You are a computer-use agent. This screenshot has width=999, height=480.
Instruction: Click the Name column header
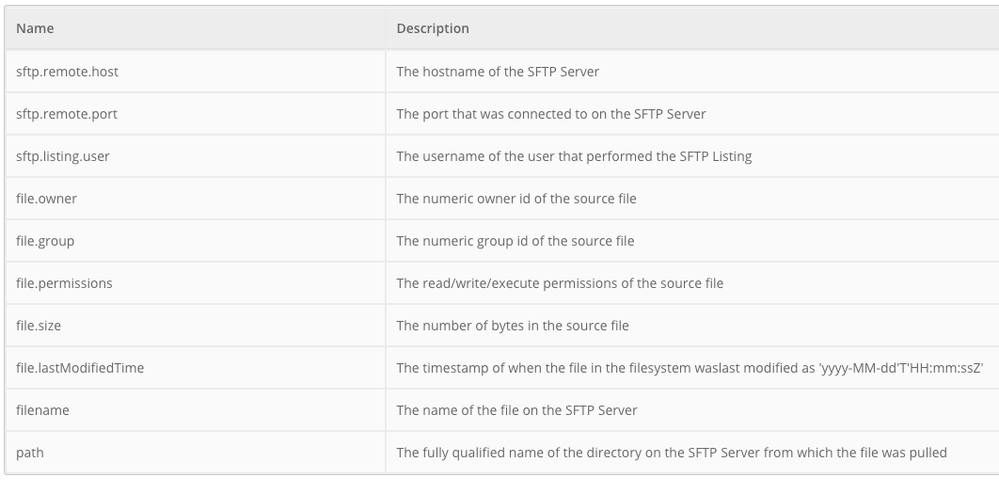(35, 28)
